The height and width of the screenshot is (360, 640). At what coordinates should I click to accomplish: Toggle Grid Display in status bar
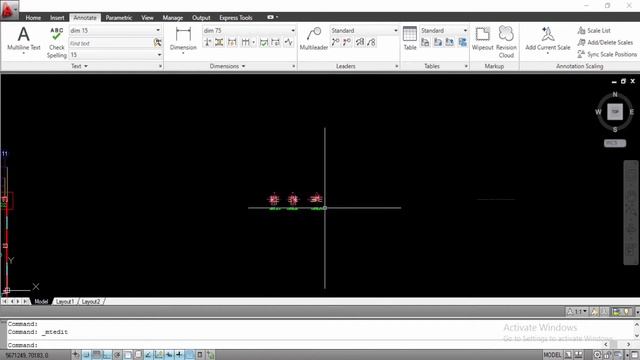[96, 355]
